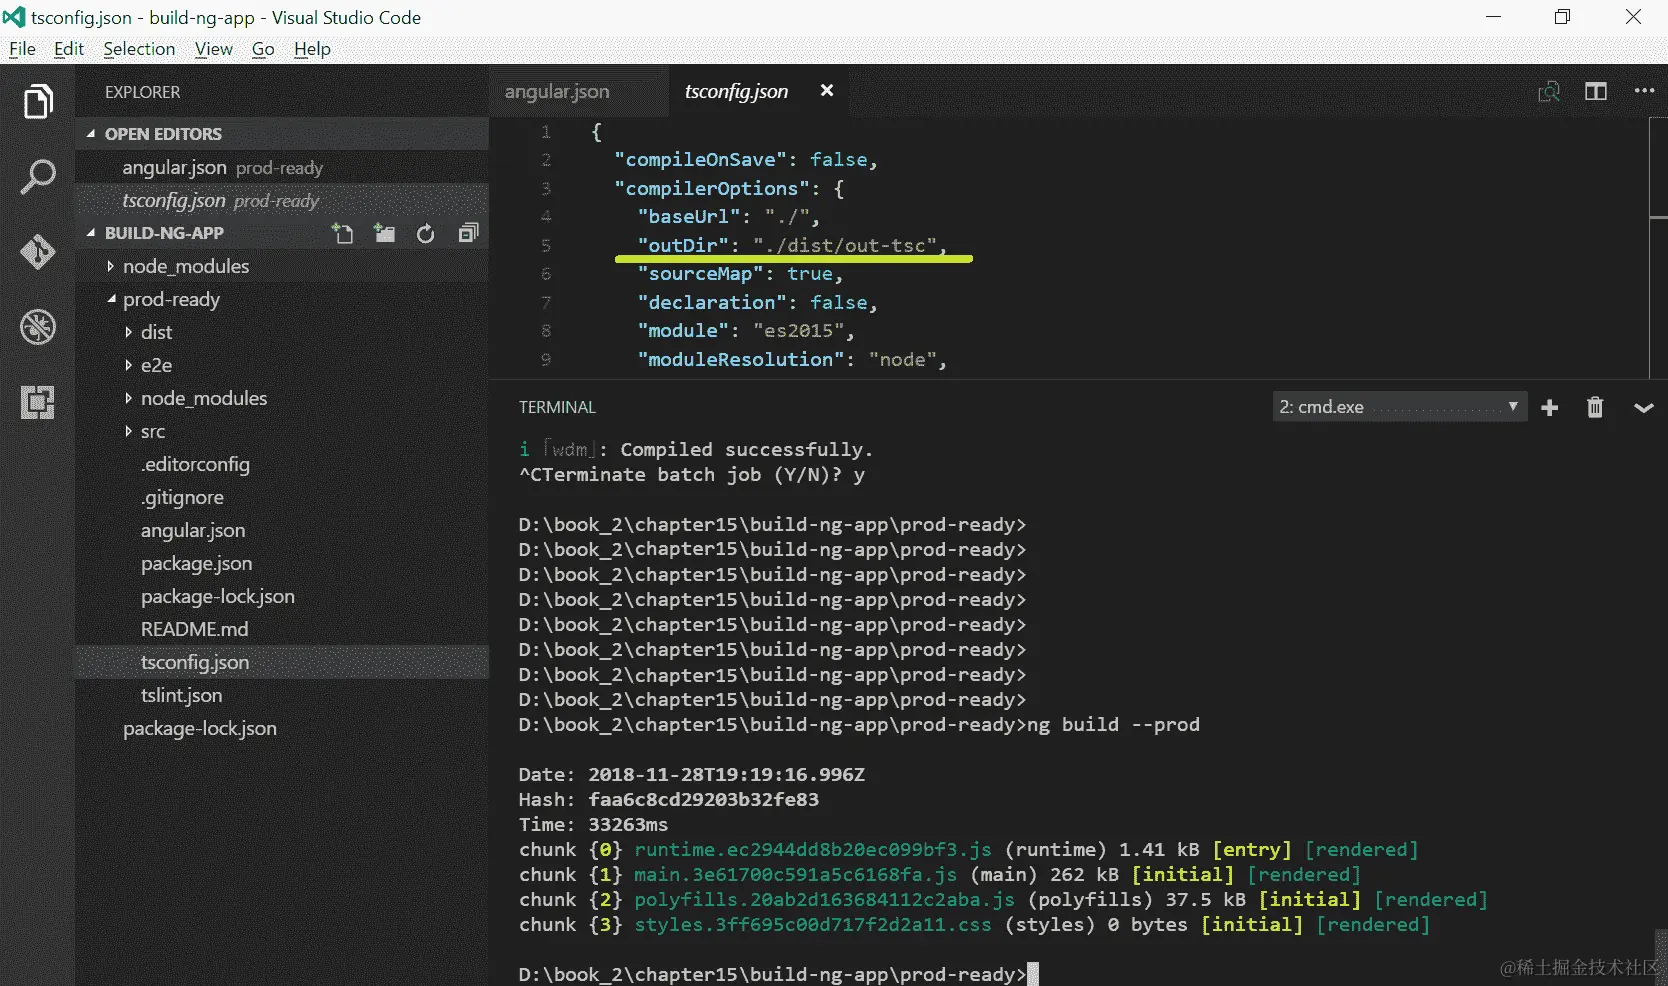Click line number 5 in editor gutter
Image resolution: width=1668 pixels, height=986 pixels.
pyautogui.click(x=546, y=245)
